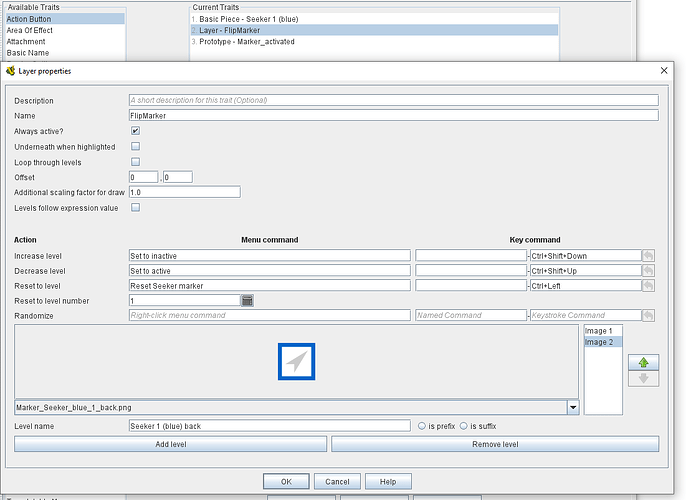Open the Marker_Seeker_blue_1_back.png image dropdown
This screenshot has height=500, width=686.
point(572,408)
